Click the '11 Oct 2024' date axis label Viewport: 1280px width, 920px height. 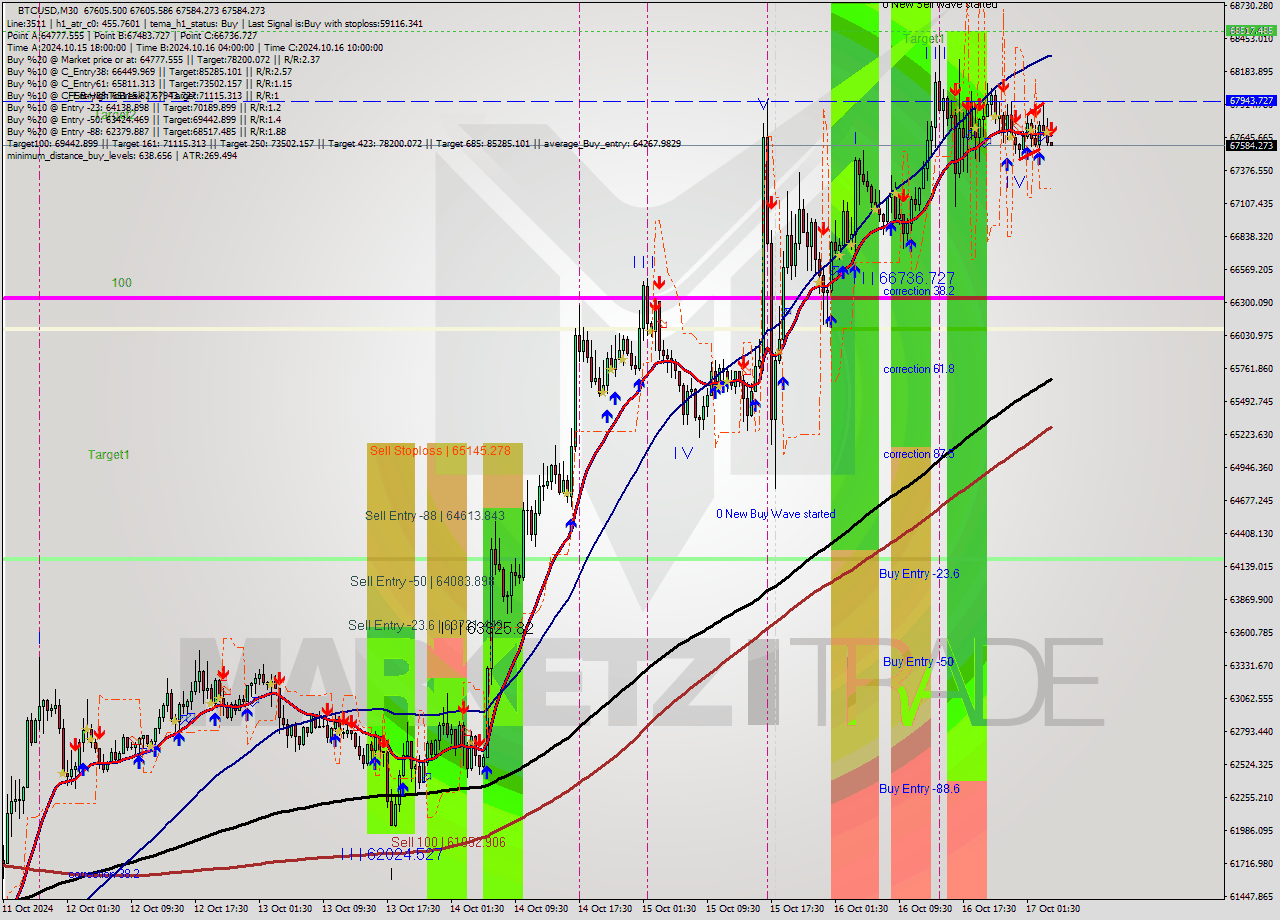point(28,909)
